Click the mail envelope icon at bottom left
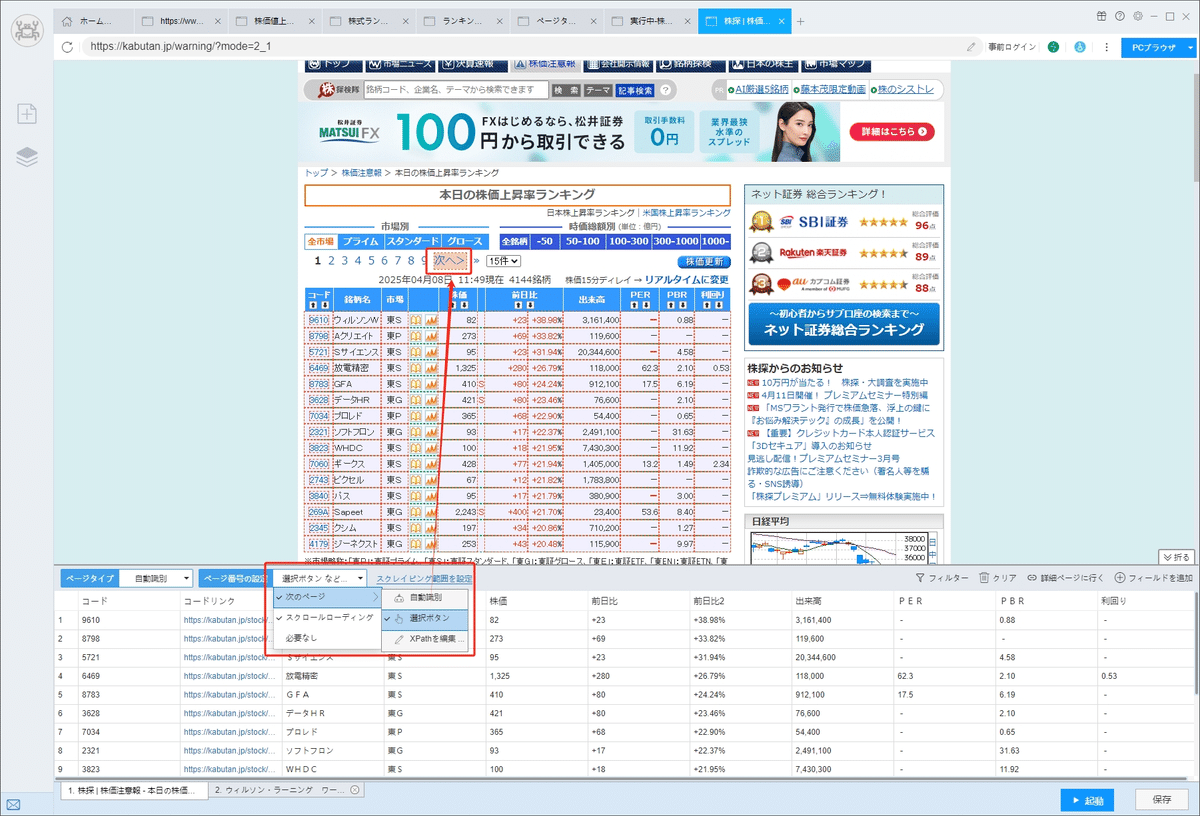Image resolution: width=1200 pixels, height=816 pixels. point(13,805)
